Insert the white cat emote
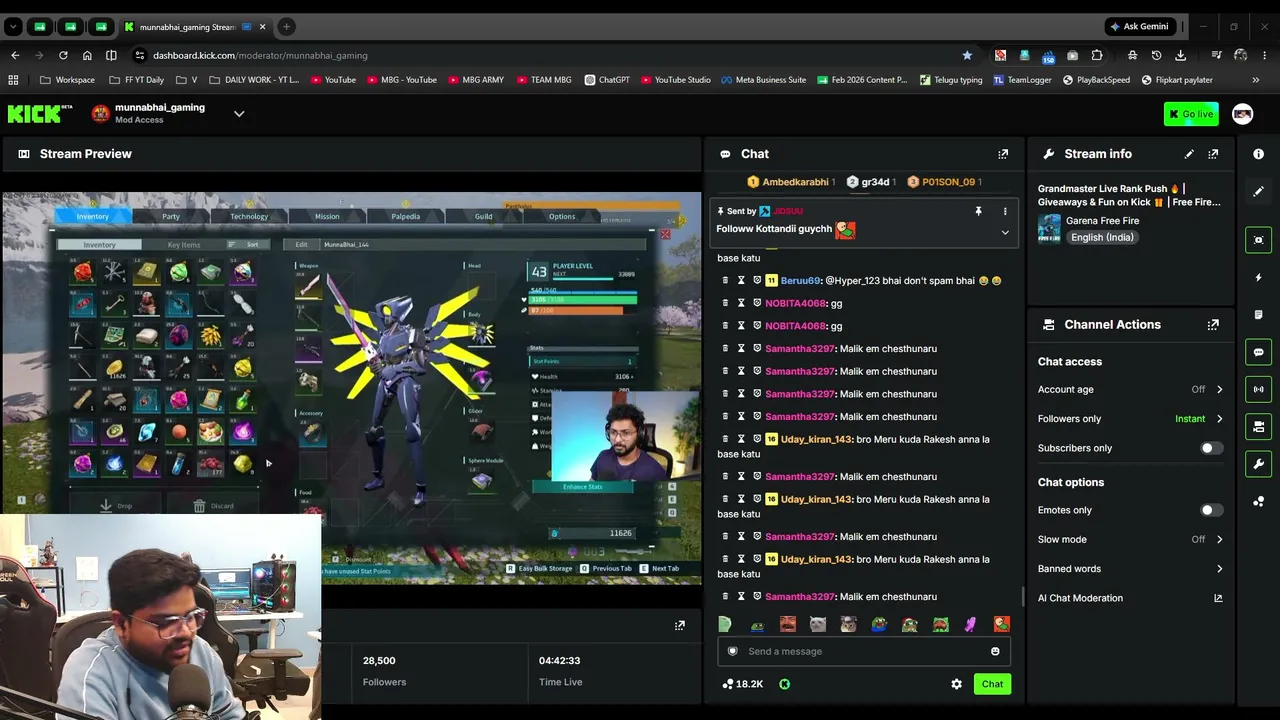Viewport: 1280px width, 720px height. point(818,624)
